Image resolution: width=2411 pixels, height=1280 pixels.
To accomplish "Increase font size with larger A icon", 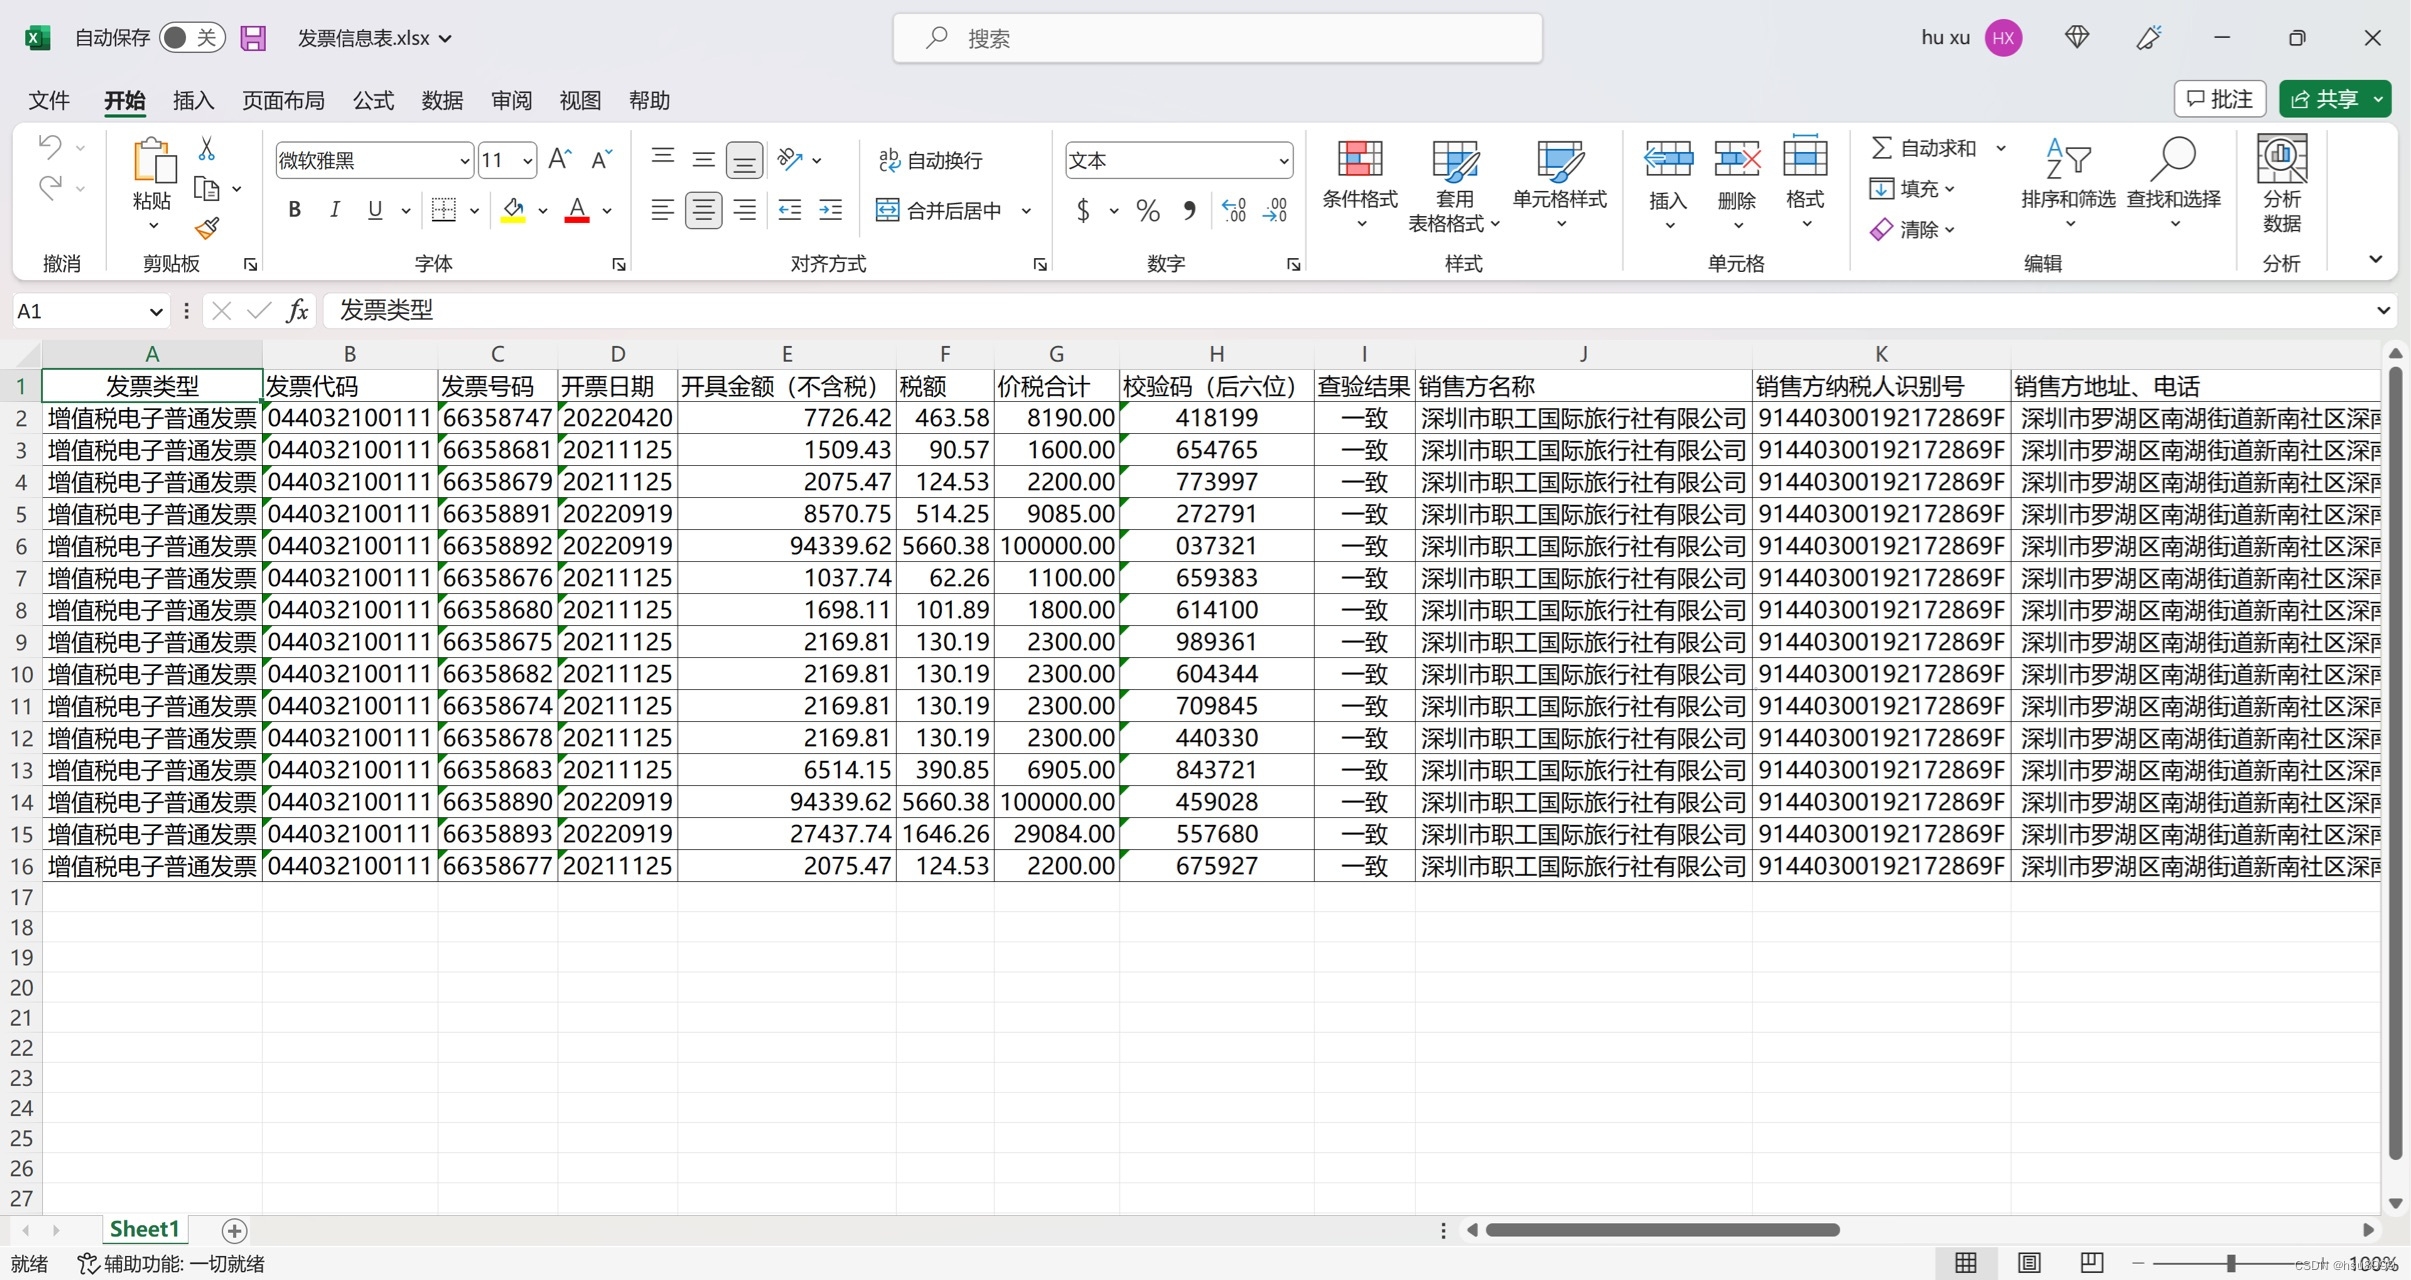I will [560, 159].
